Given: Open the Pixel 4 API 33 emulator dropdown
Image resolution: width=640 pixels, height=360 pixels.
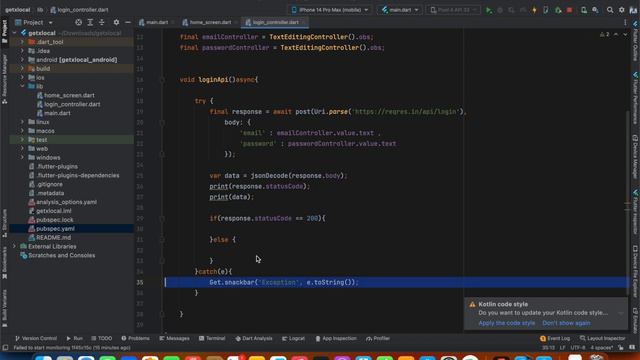Looking at the screenshot, I should pyautogui.click(x=453, y=10).
